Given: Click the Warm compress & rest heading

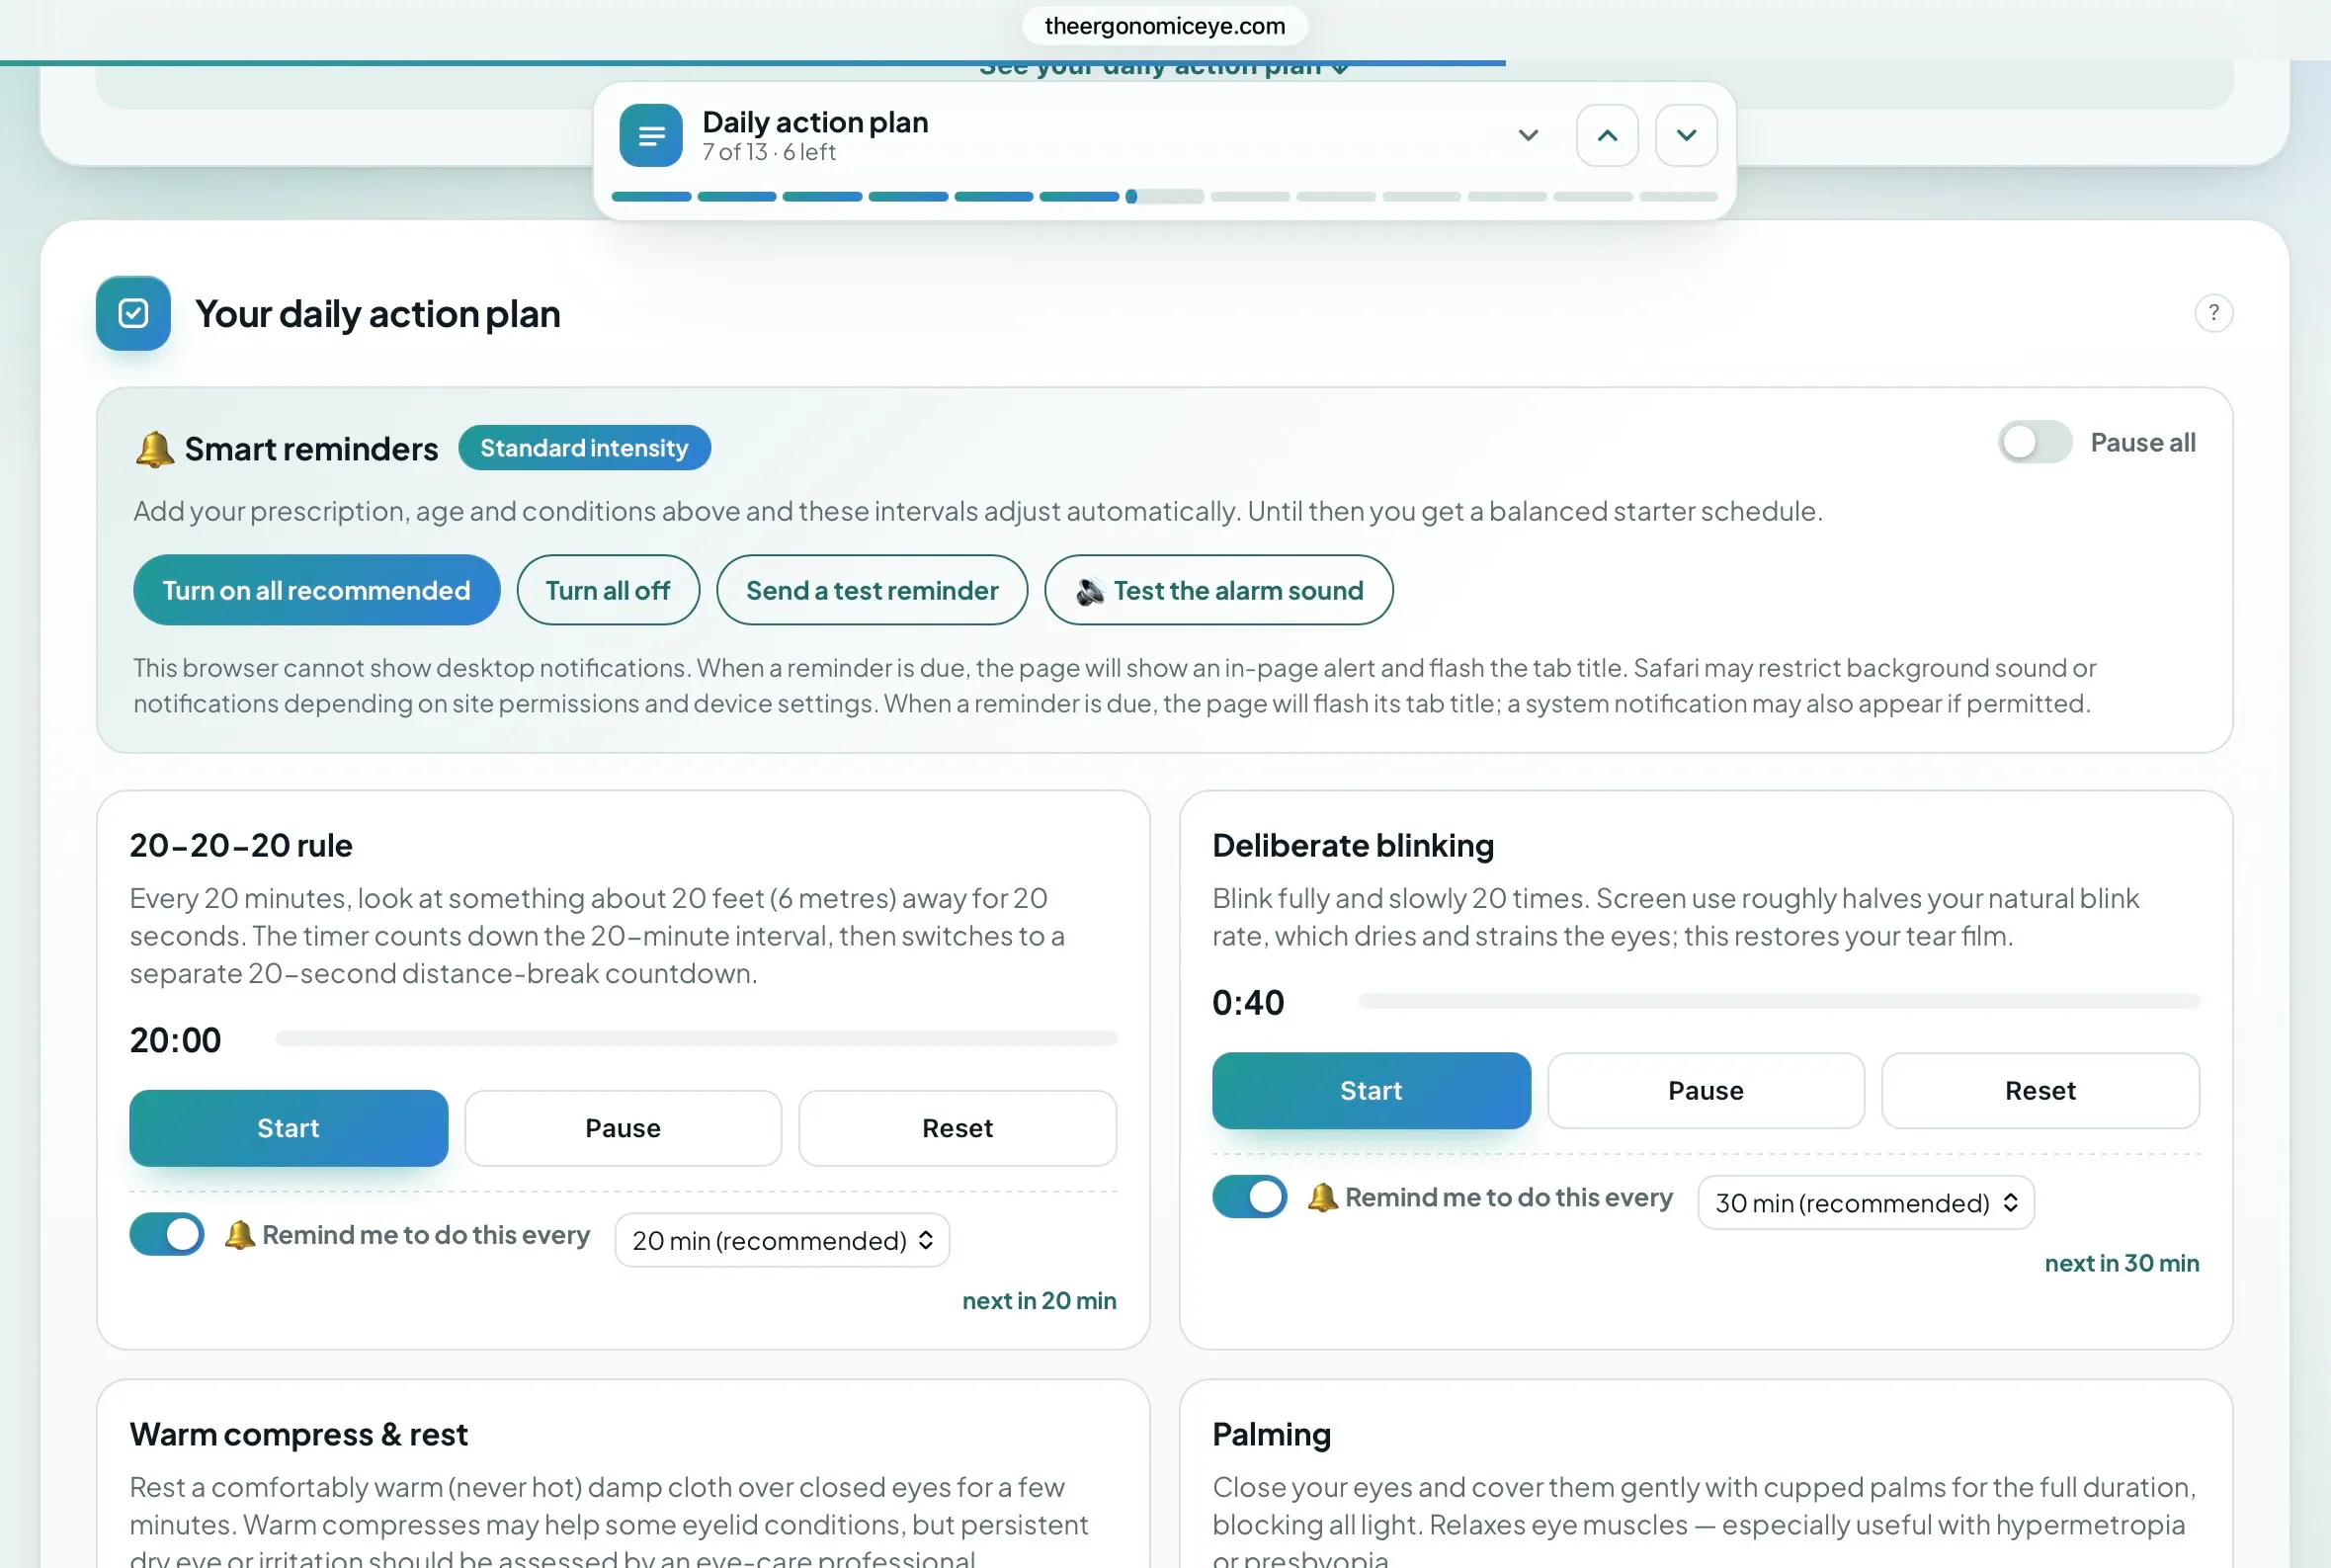Looking at the screenshot, I should click(x=298, y=1434).
